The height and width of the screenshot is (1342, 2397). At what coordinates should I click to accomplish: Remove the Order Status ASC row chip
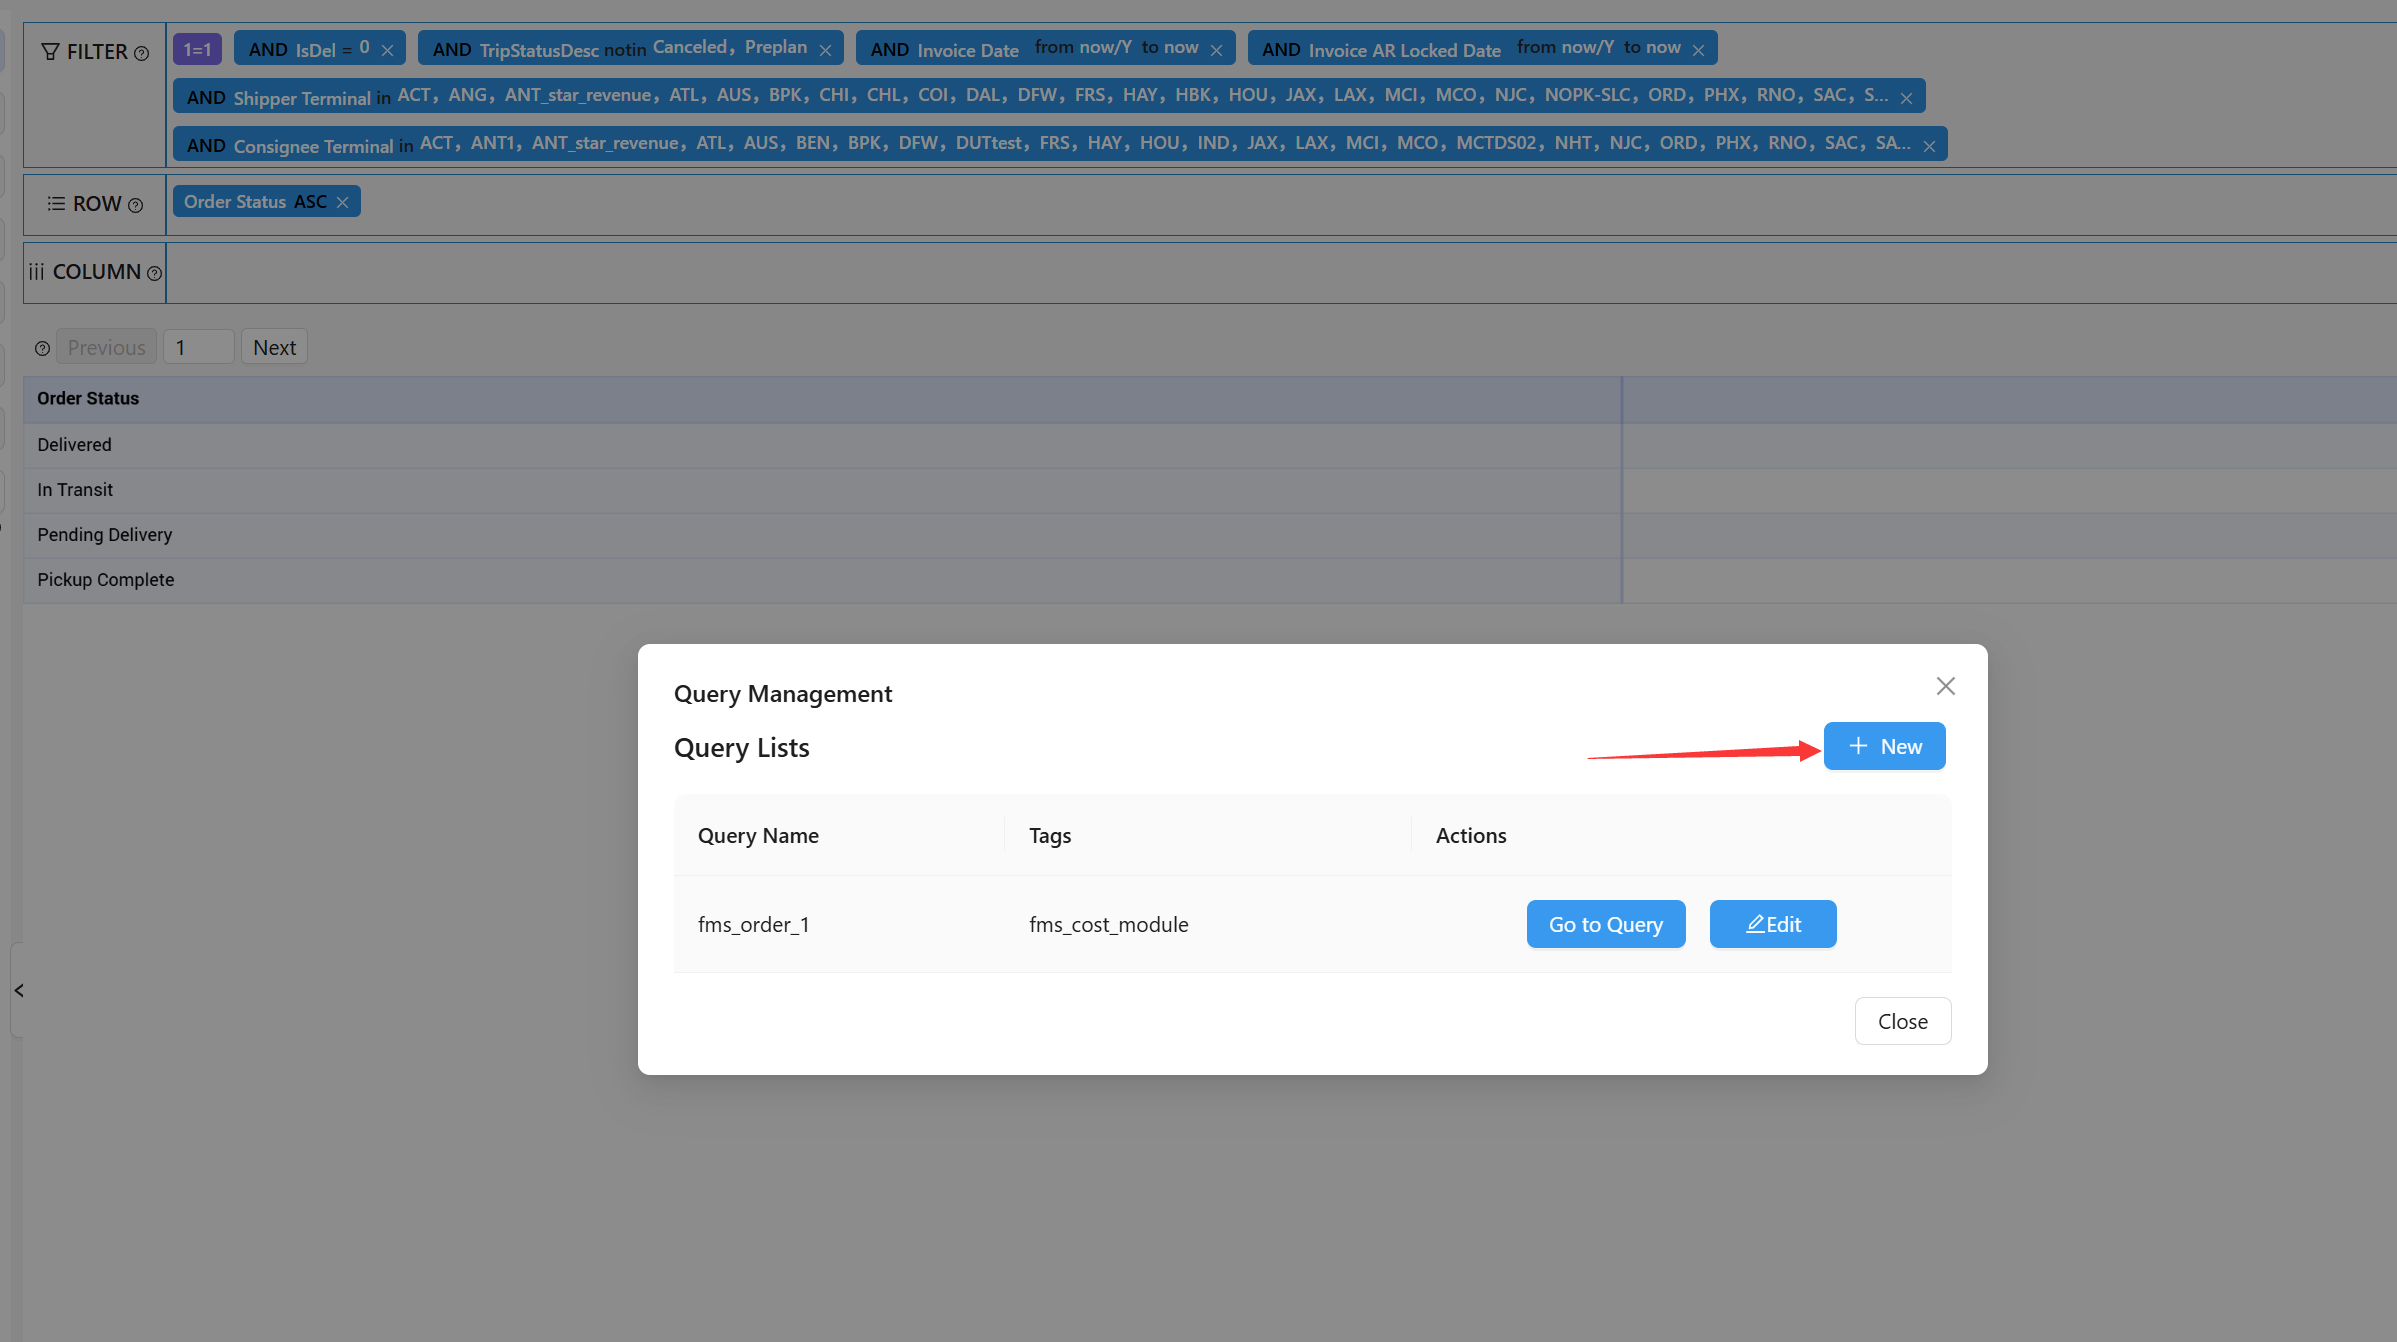click(342, 202)
